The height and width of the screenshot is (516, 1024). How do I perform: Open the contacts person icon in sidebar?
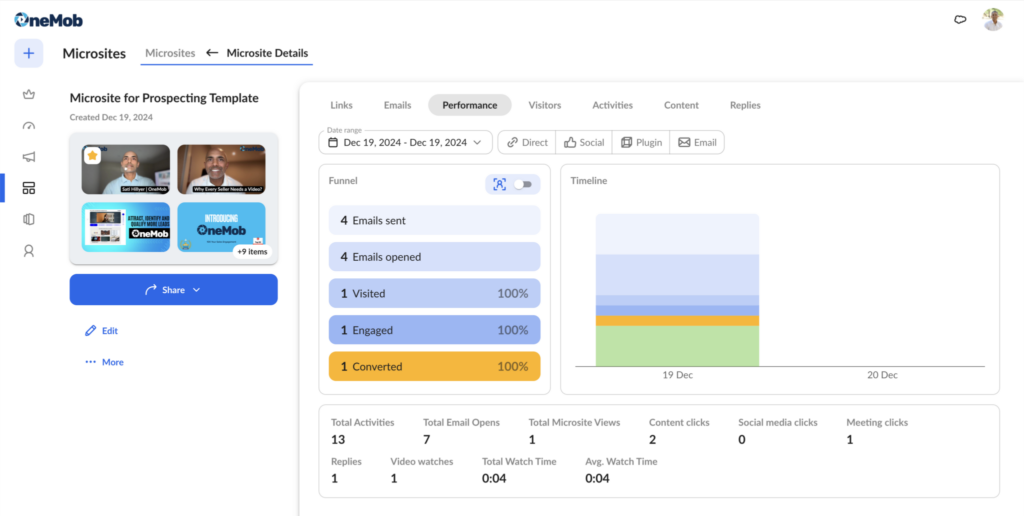coord(28,251)
